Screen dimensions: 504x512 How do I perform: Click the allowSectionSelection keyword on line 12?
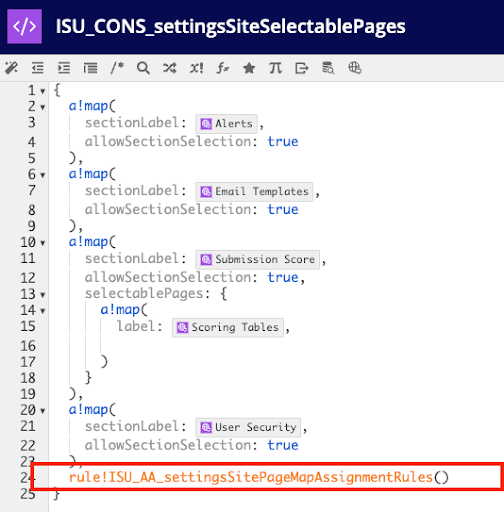tap(168, 278)
